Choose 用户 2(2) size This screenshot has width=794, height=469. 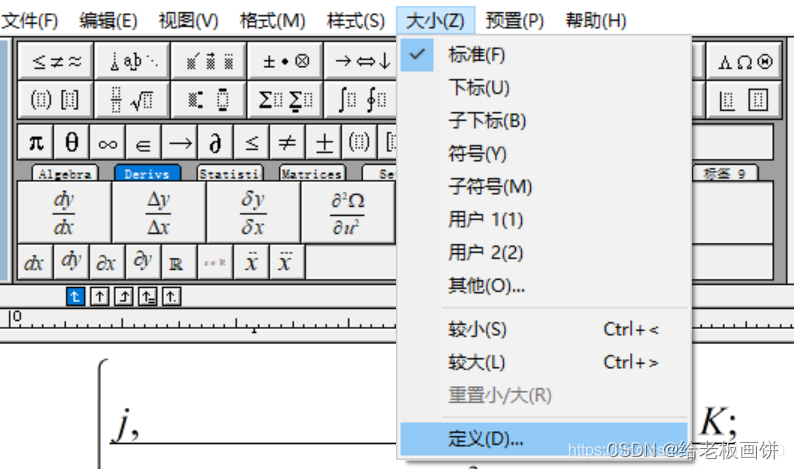coord(544,252)
